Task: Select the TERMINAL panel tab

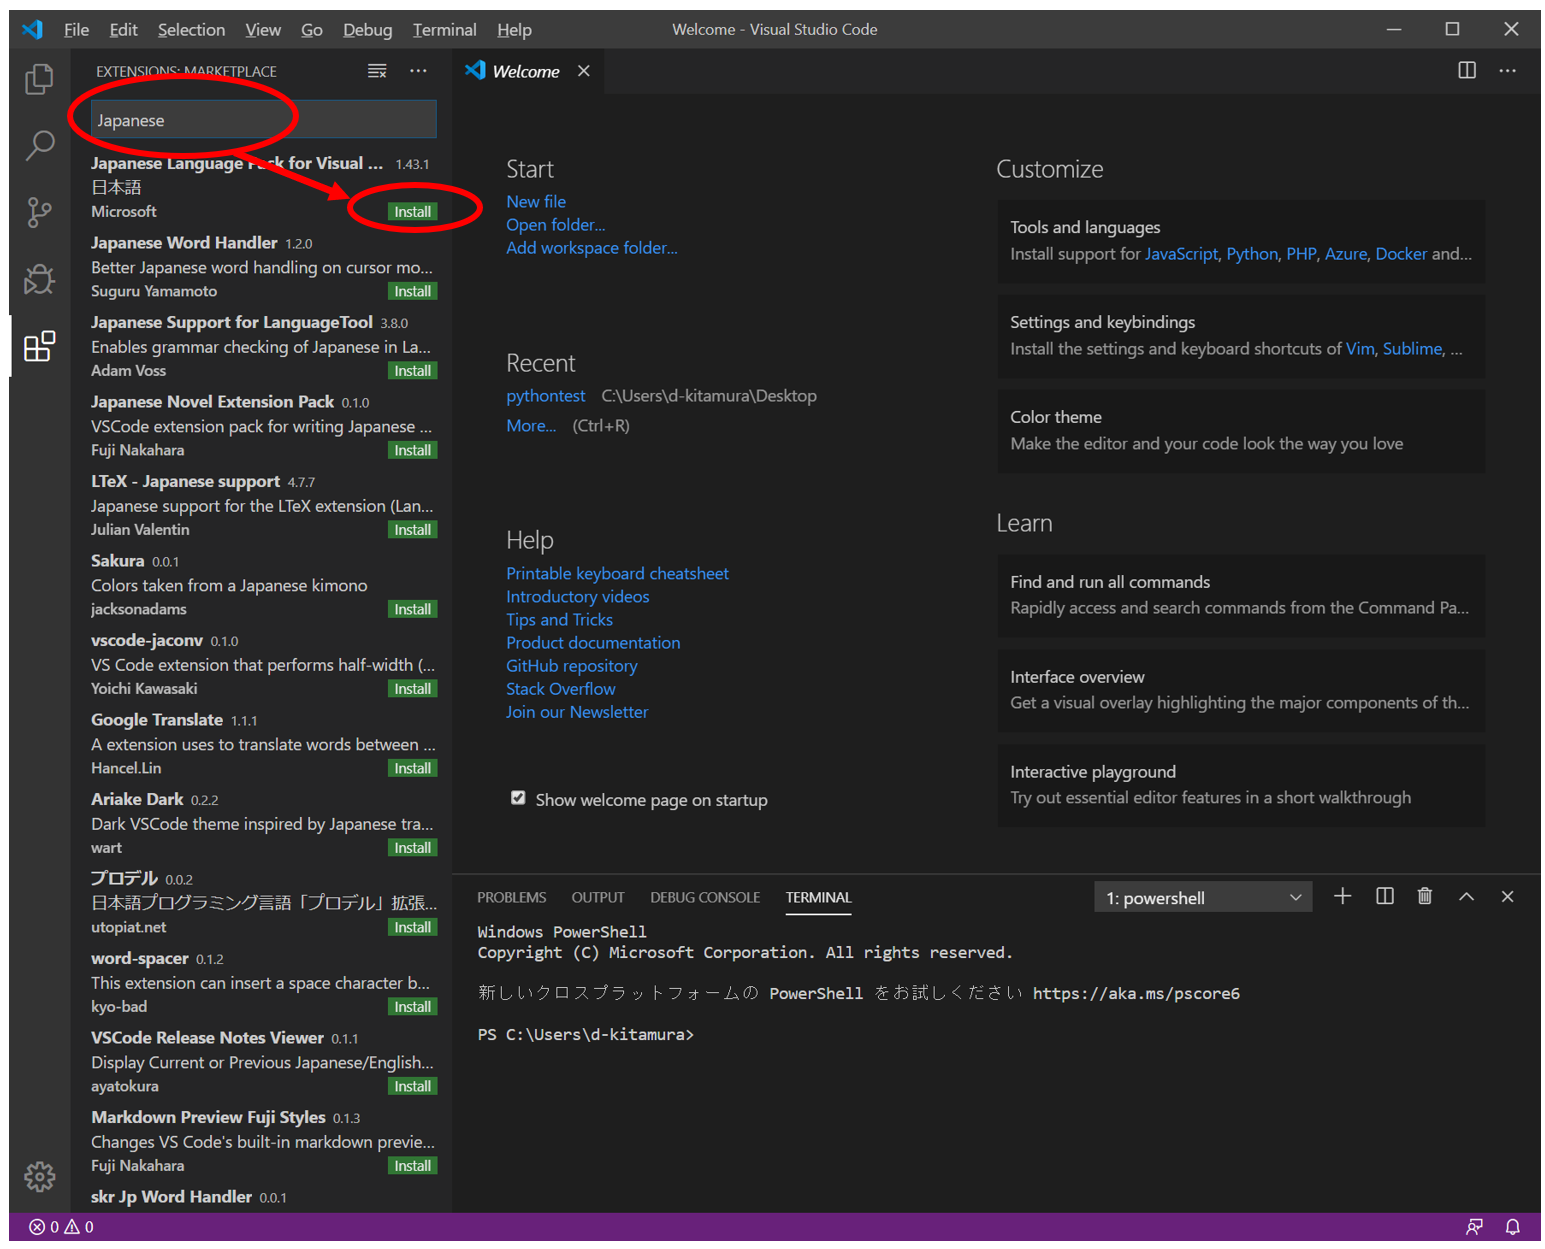Action: click(x=818, y=897)
